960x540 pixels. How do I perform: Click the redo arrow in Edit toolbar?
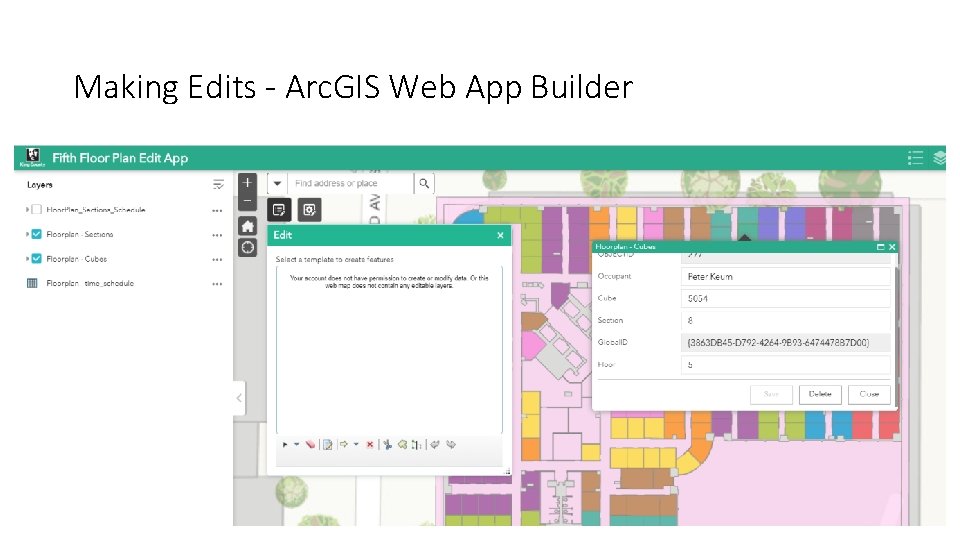(x=451, y=444)
